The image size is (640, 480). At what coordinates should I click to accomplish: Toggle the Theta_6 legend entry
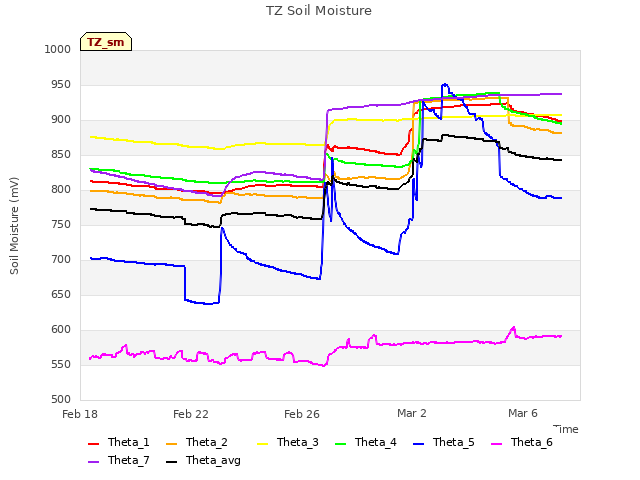coord(522,442)
